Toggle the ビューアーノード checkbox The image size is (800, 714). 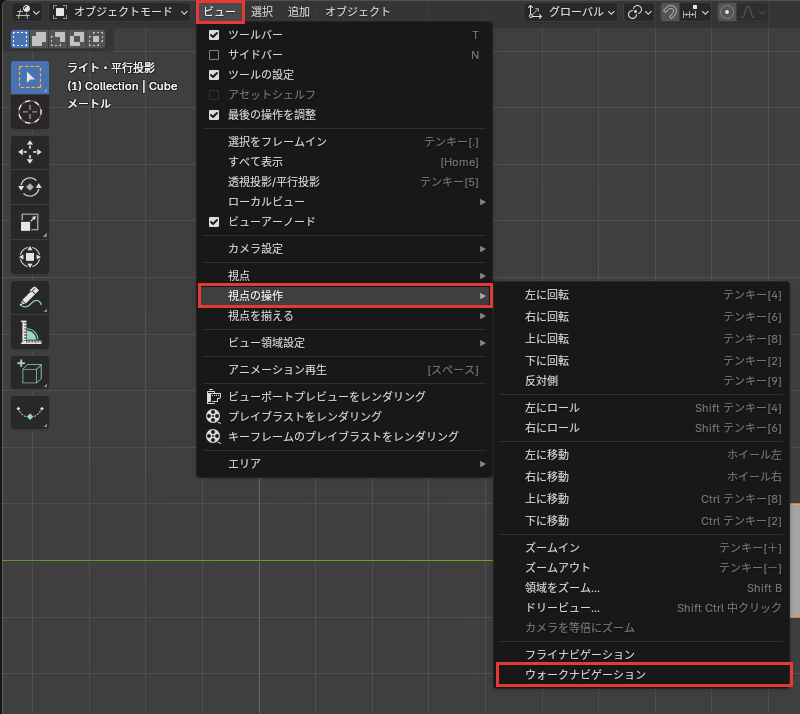click(214, 221)
